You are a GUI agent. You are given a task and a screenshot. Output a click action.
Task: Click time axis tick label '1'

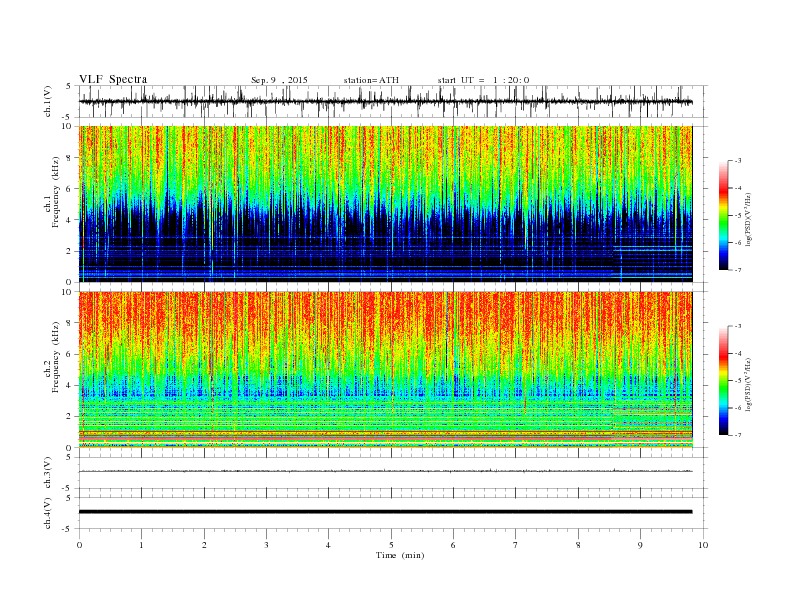coord(141,545)
